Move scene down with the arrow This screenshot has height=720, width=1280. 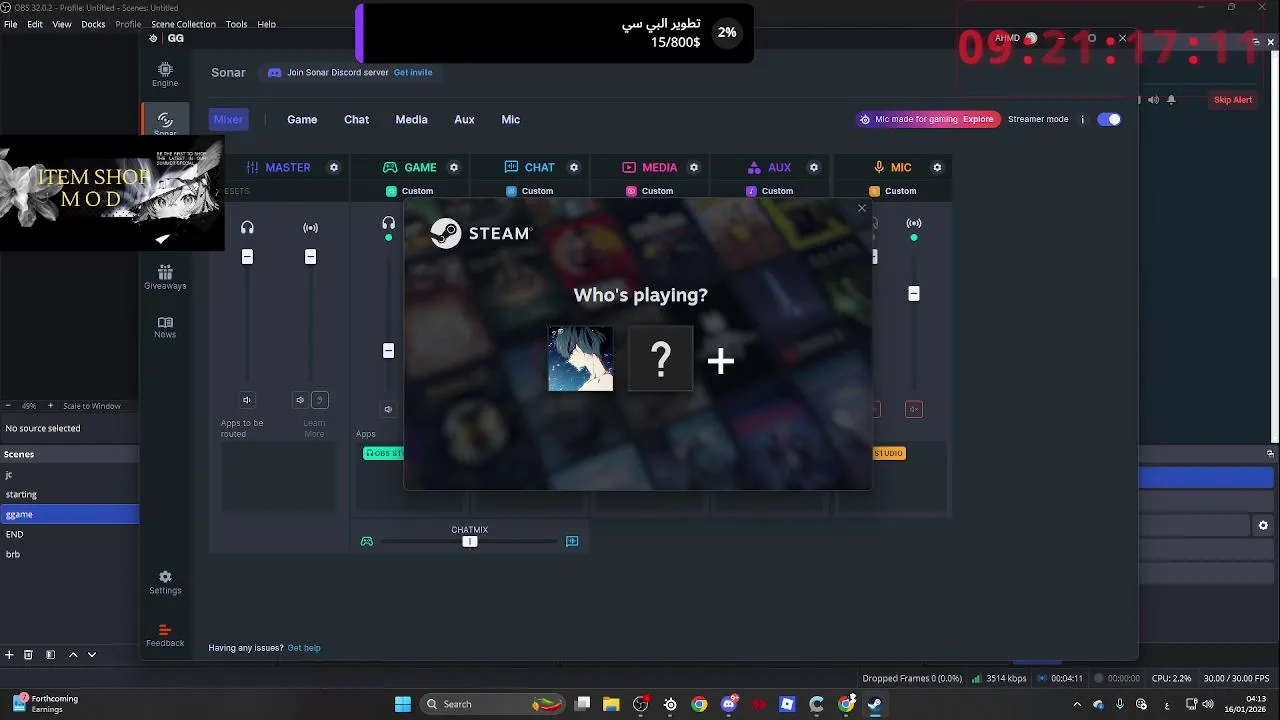[92, 655]
